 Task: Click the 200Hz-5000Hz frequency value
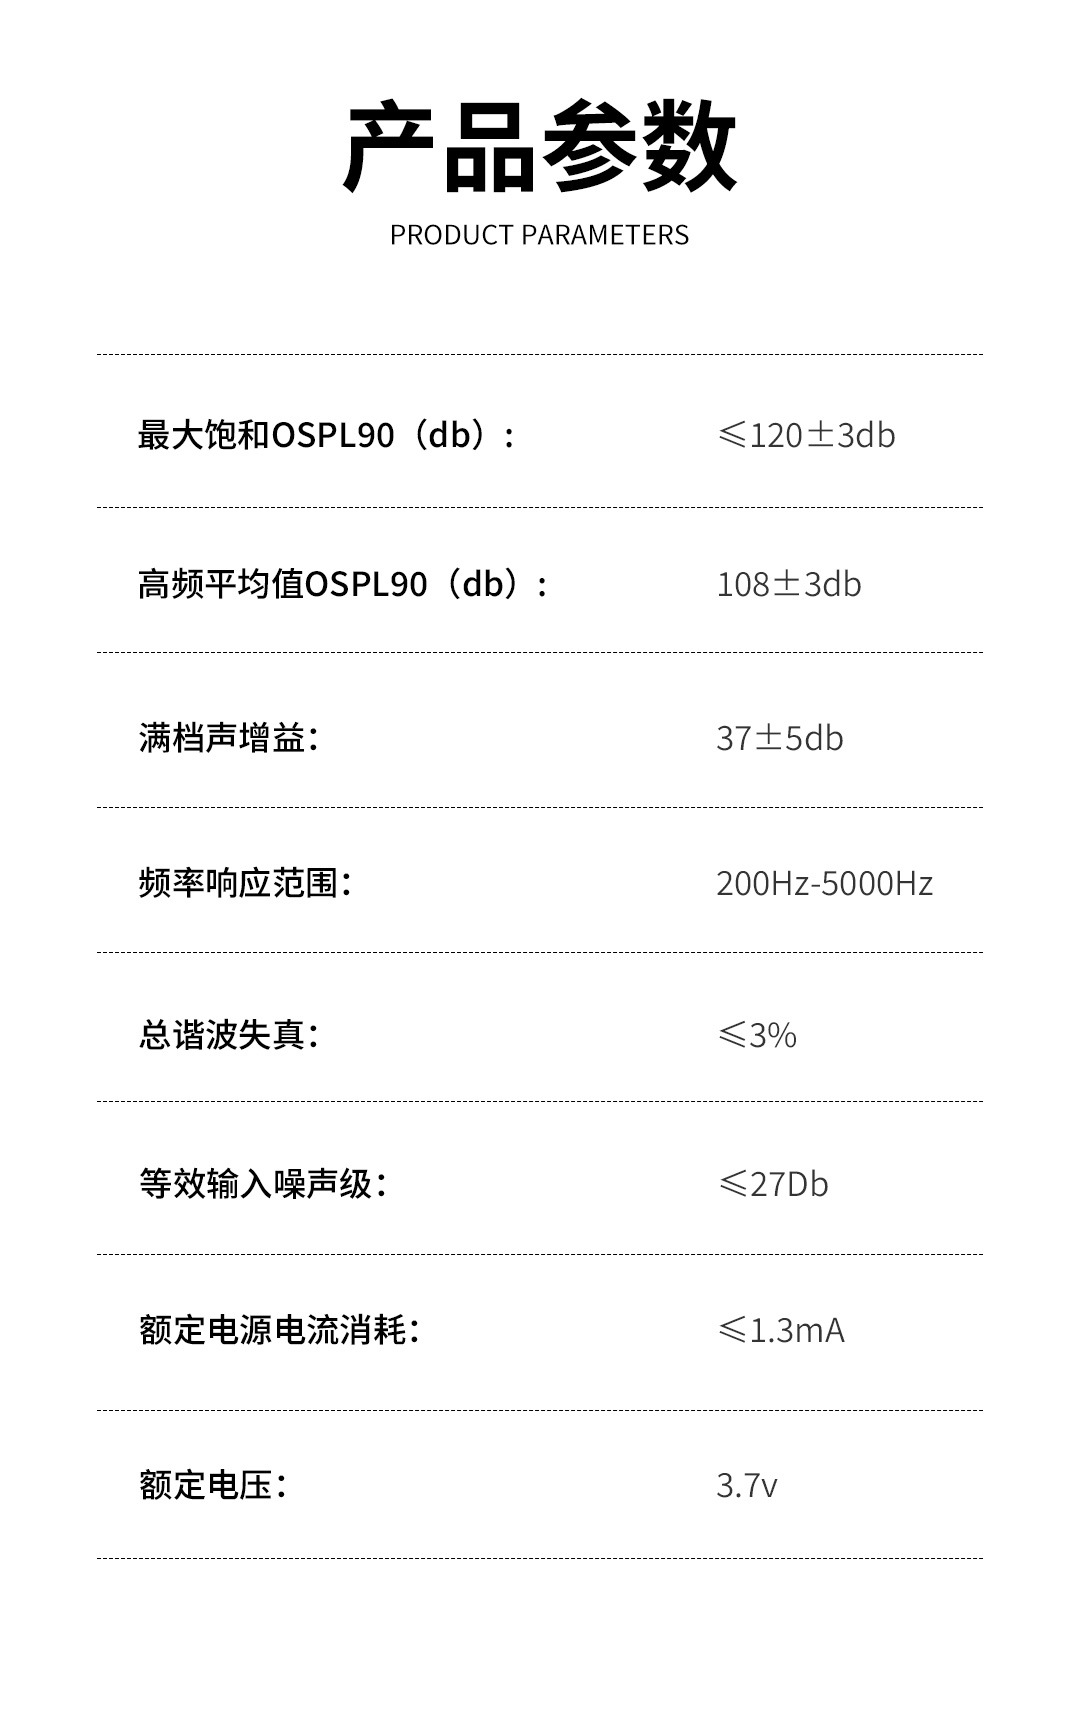[824, 884]
